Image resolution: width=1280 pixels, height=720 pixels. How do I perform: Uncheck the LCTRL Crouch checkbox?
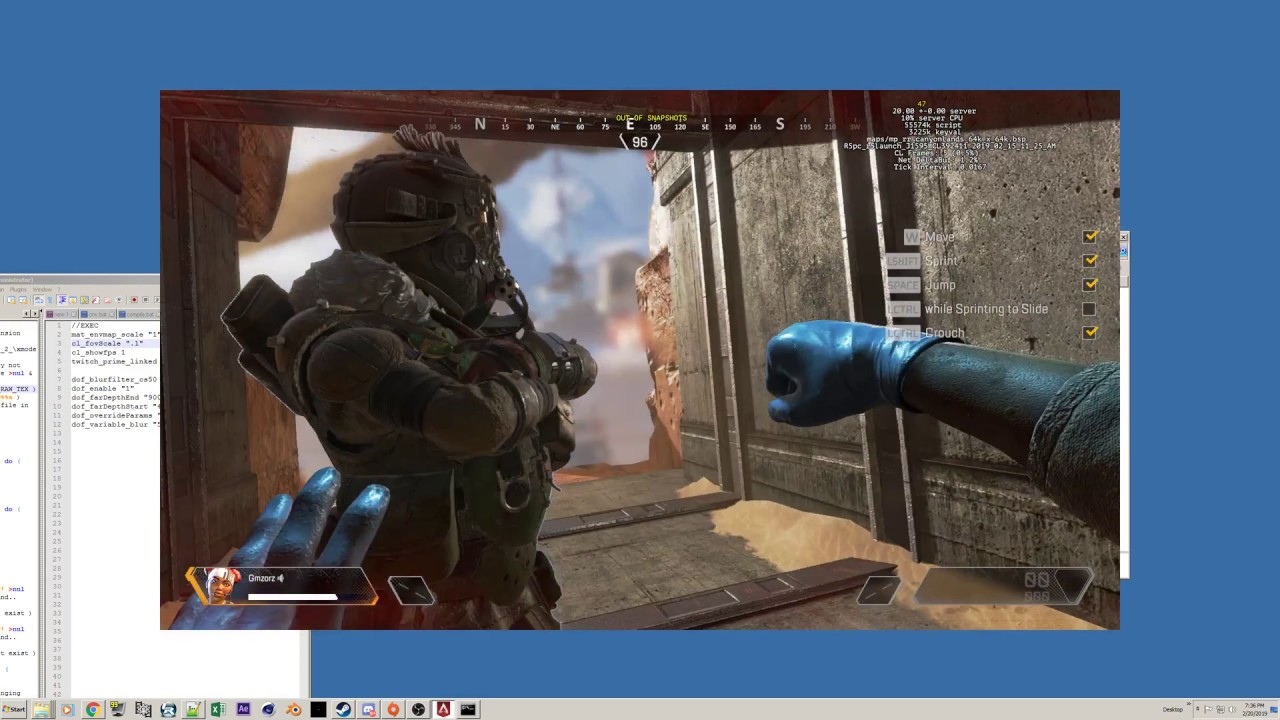pyautogui.click(x=1090, y=332)
